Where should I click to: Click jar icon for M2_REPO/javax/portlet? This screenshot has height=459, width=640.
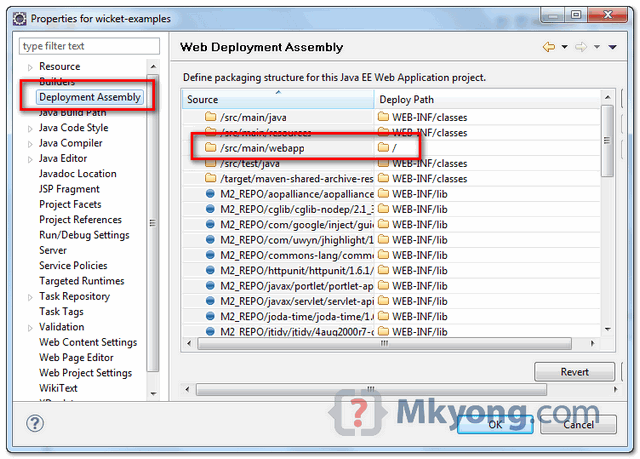[210, 286]
